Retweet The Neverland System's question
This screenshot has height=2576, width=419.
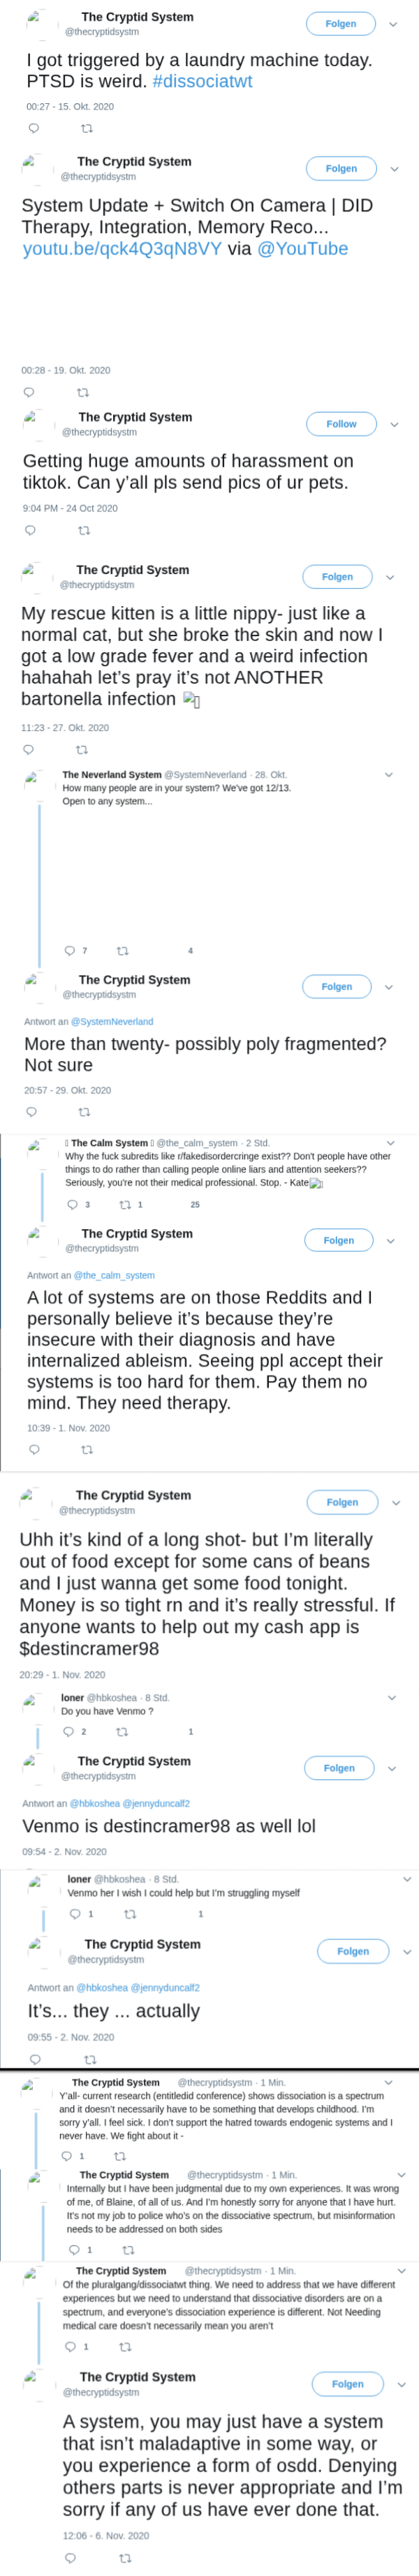[123, 951]
